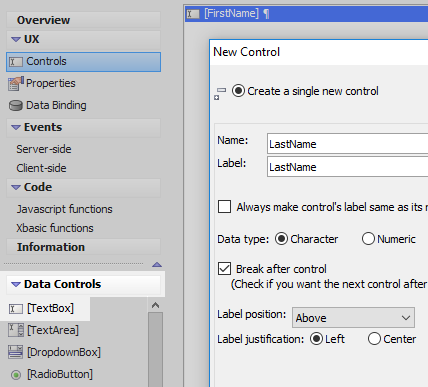
Task: Open the Information section
Action: (83, 247)
